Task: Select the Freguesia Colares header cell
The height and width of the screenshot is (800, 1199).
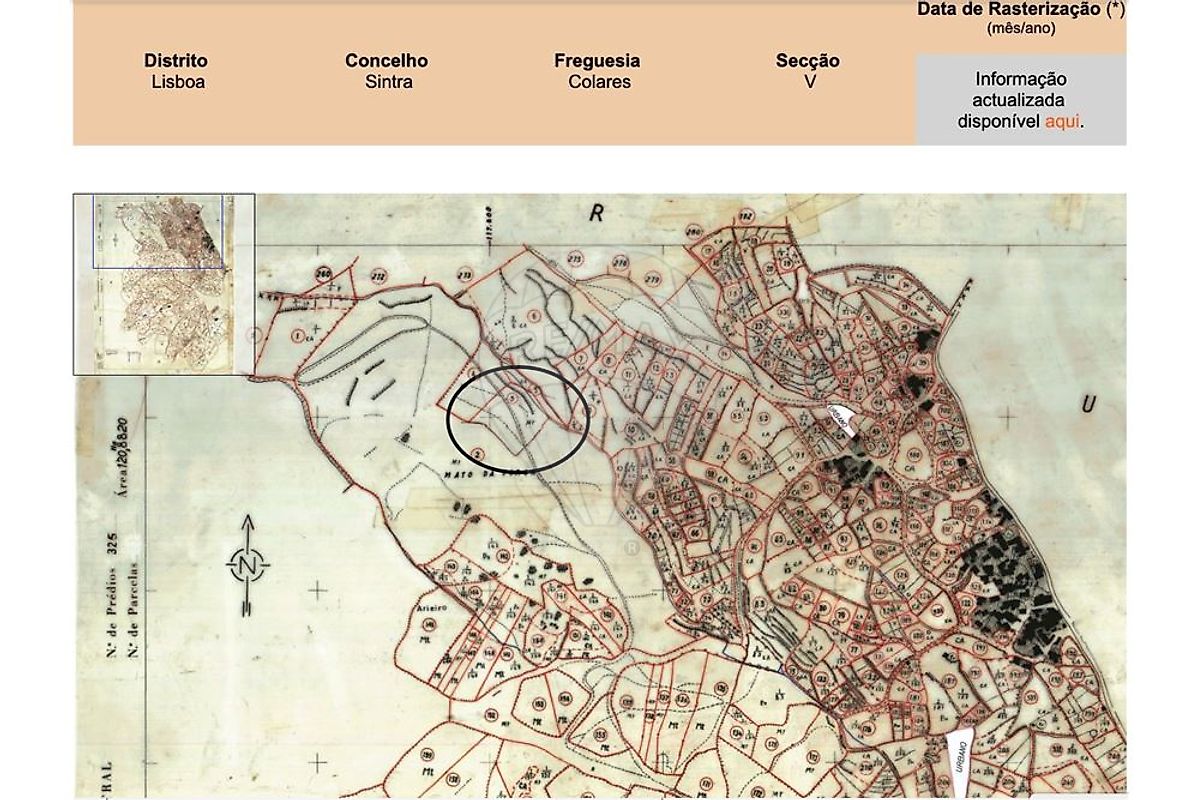Action: coord(598,71)
